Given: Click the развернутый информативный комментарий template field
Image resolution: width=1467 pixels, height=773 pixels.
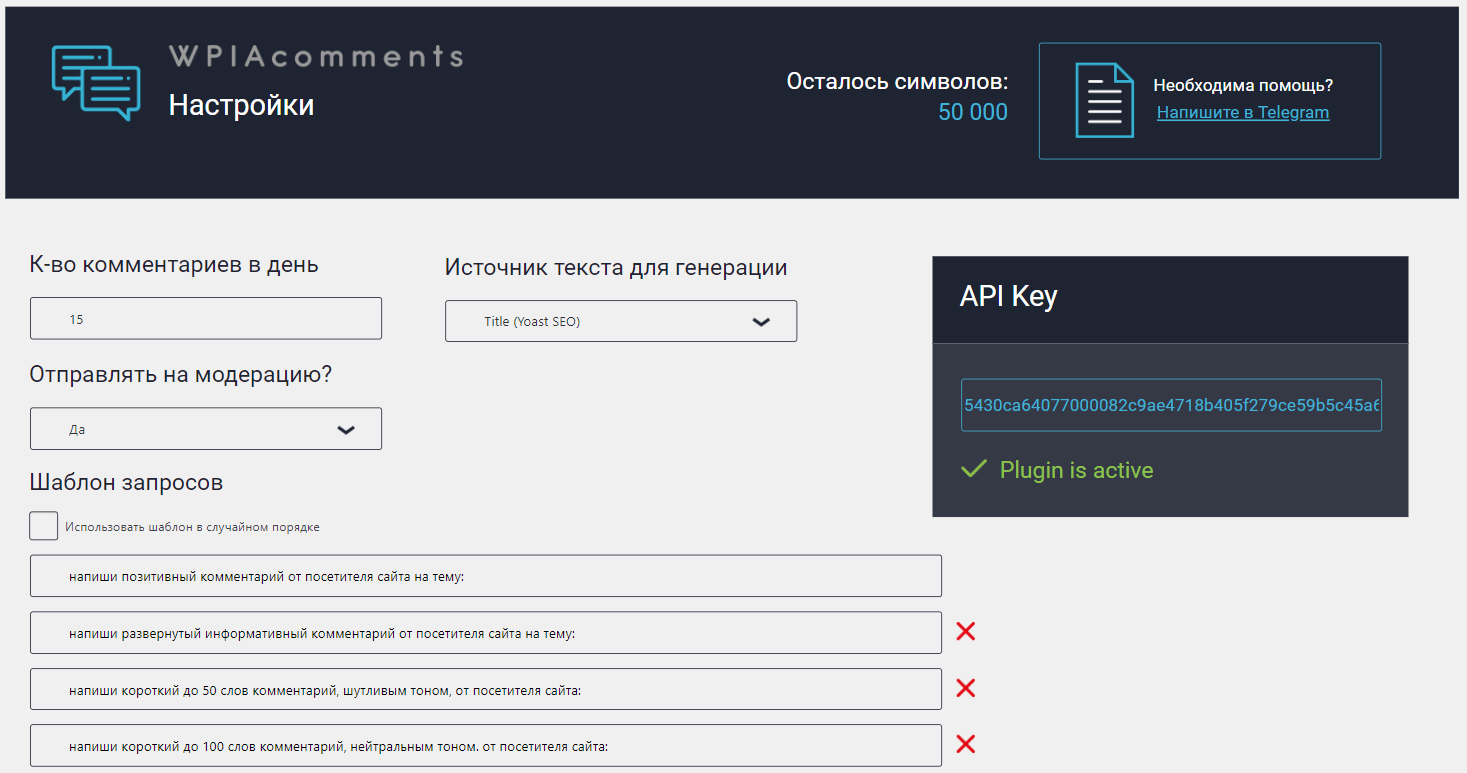Looking at the screenshot, I should point(486,632).
